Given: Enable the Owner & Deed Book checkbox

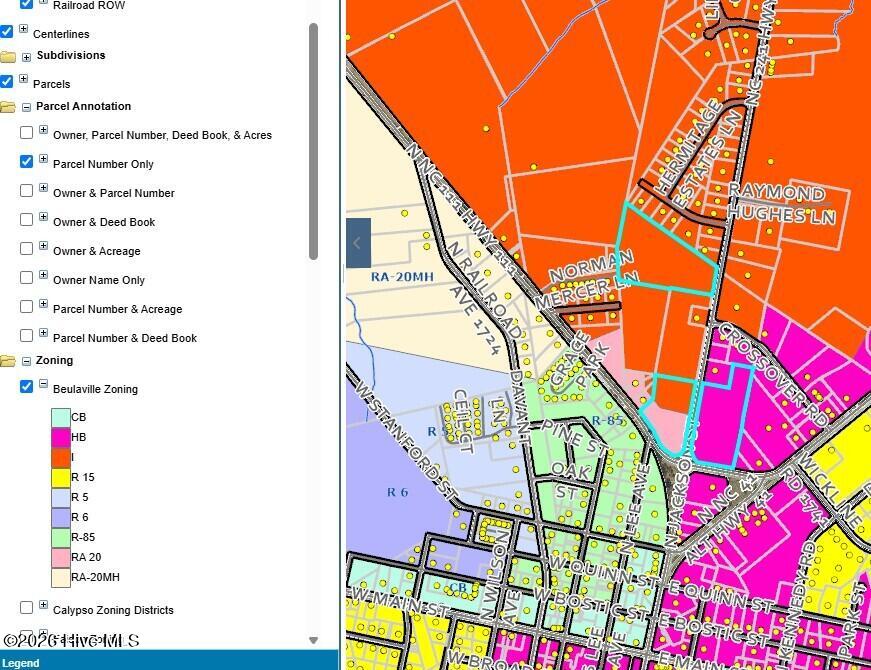Looking at the screenshot, I should point(26,219).
